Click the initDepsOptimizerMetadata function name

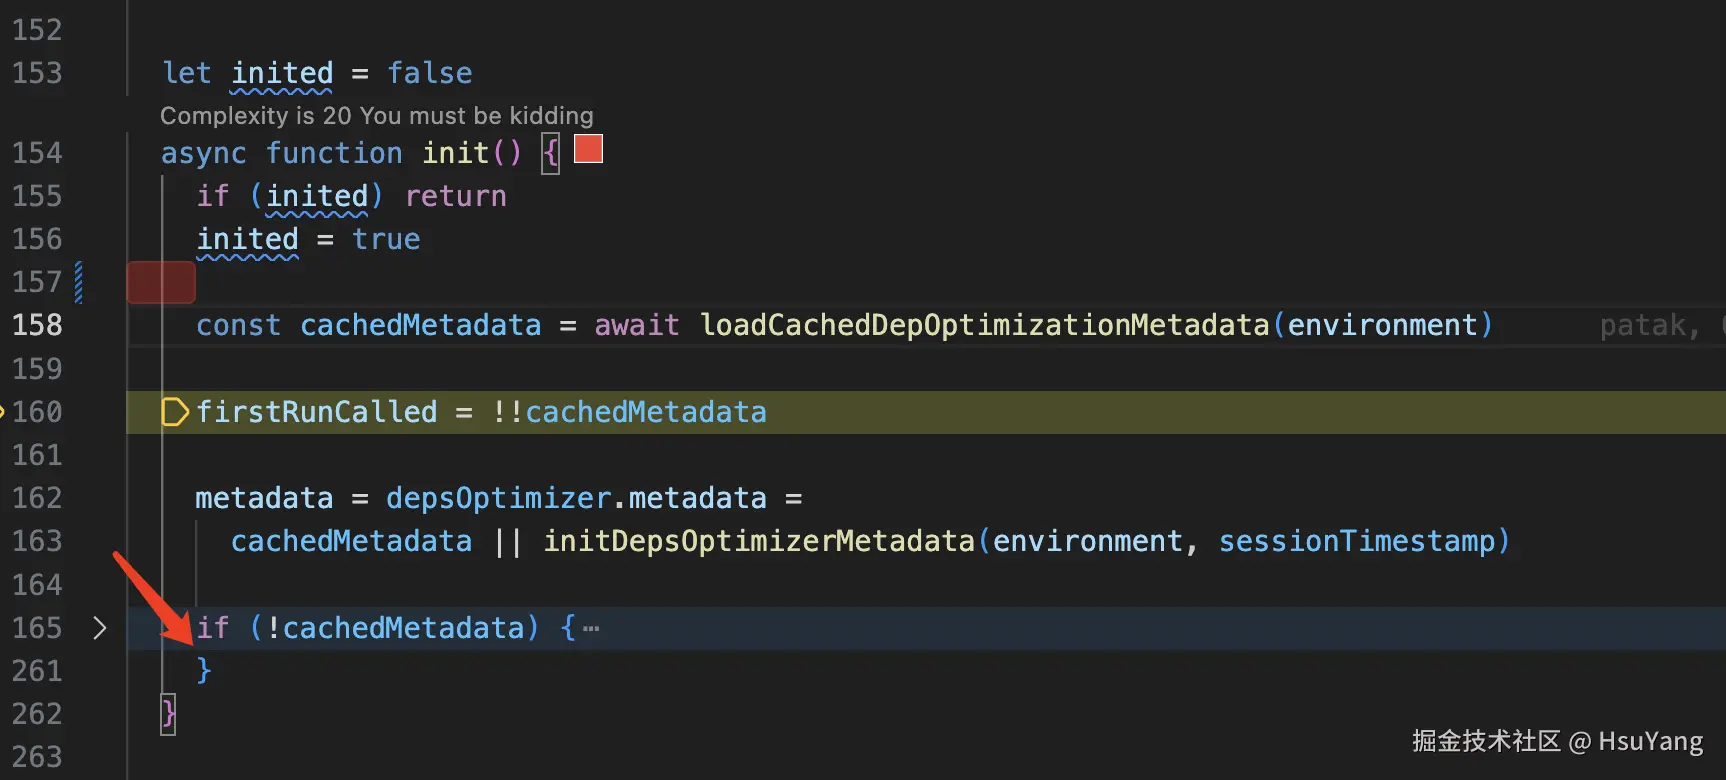[x=758, y=541]
